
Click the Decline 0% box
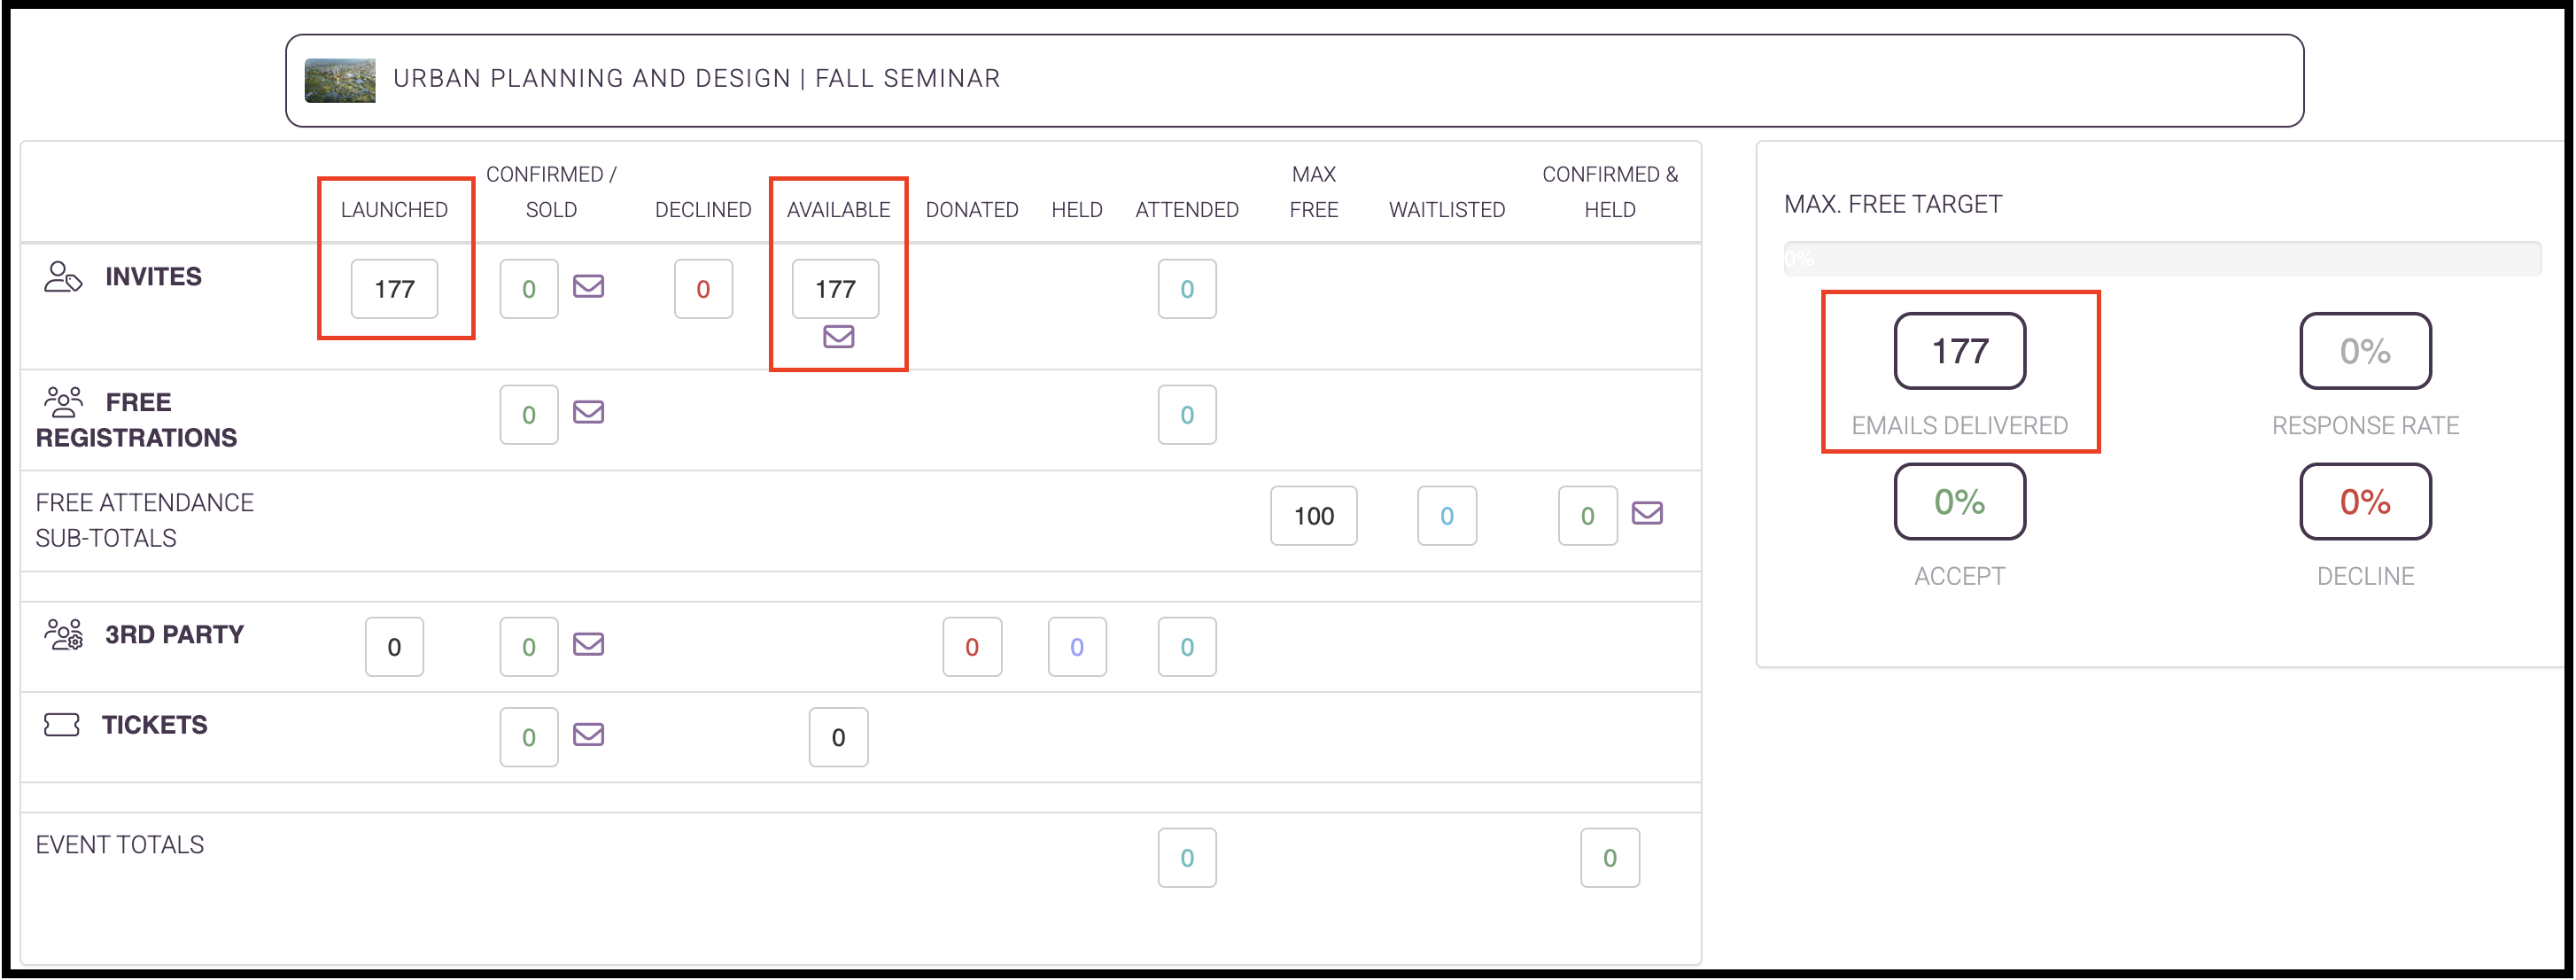2365,502
